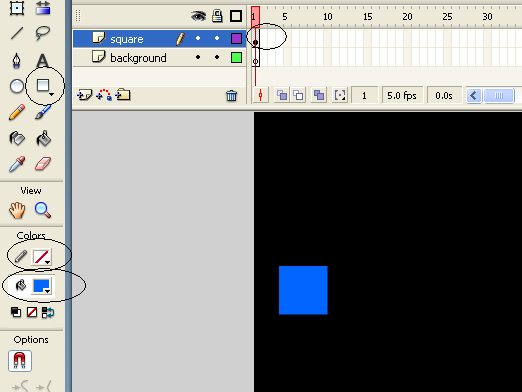Image resolution: width=522 pixels, height=392 pixels.
Task: Select keyframe 1 of background layer
Action: point(255,57)
